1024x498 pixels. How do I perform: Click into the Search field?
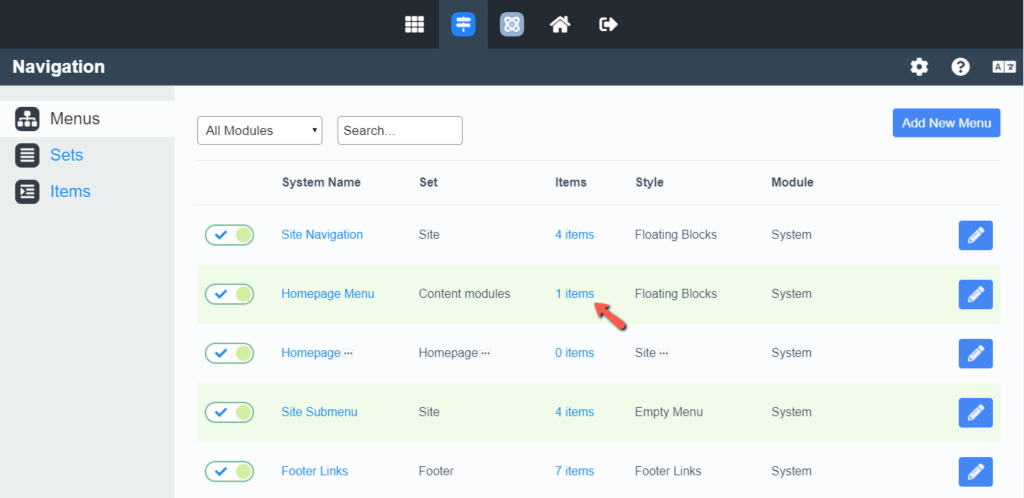click(399, 130)
